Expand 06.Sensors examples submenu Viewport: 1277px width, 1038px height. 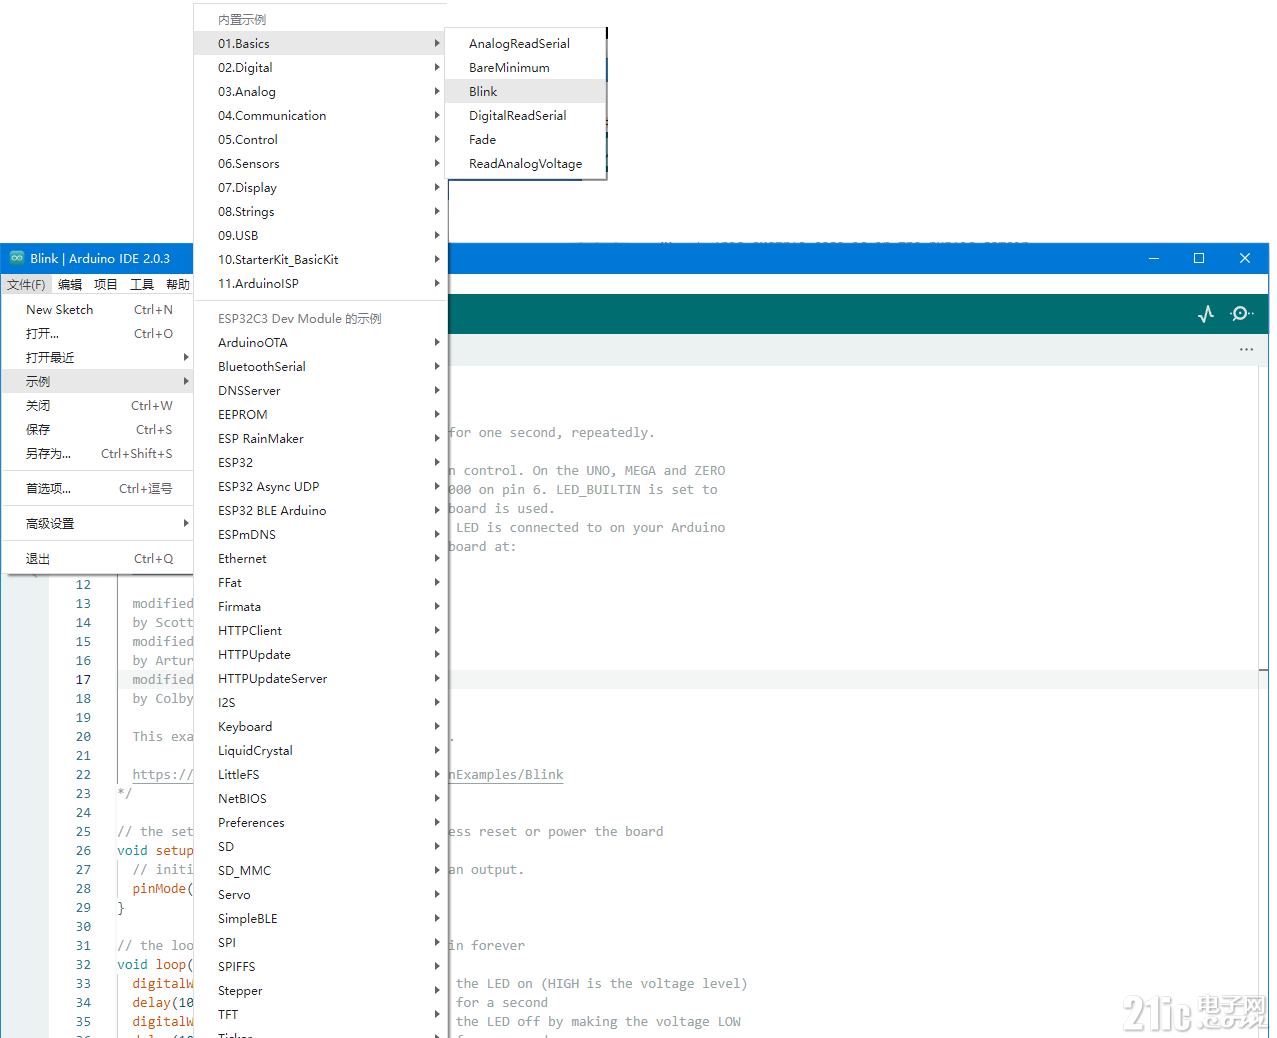coord(320,164)
